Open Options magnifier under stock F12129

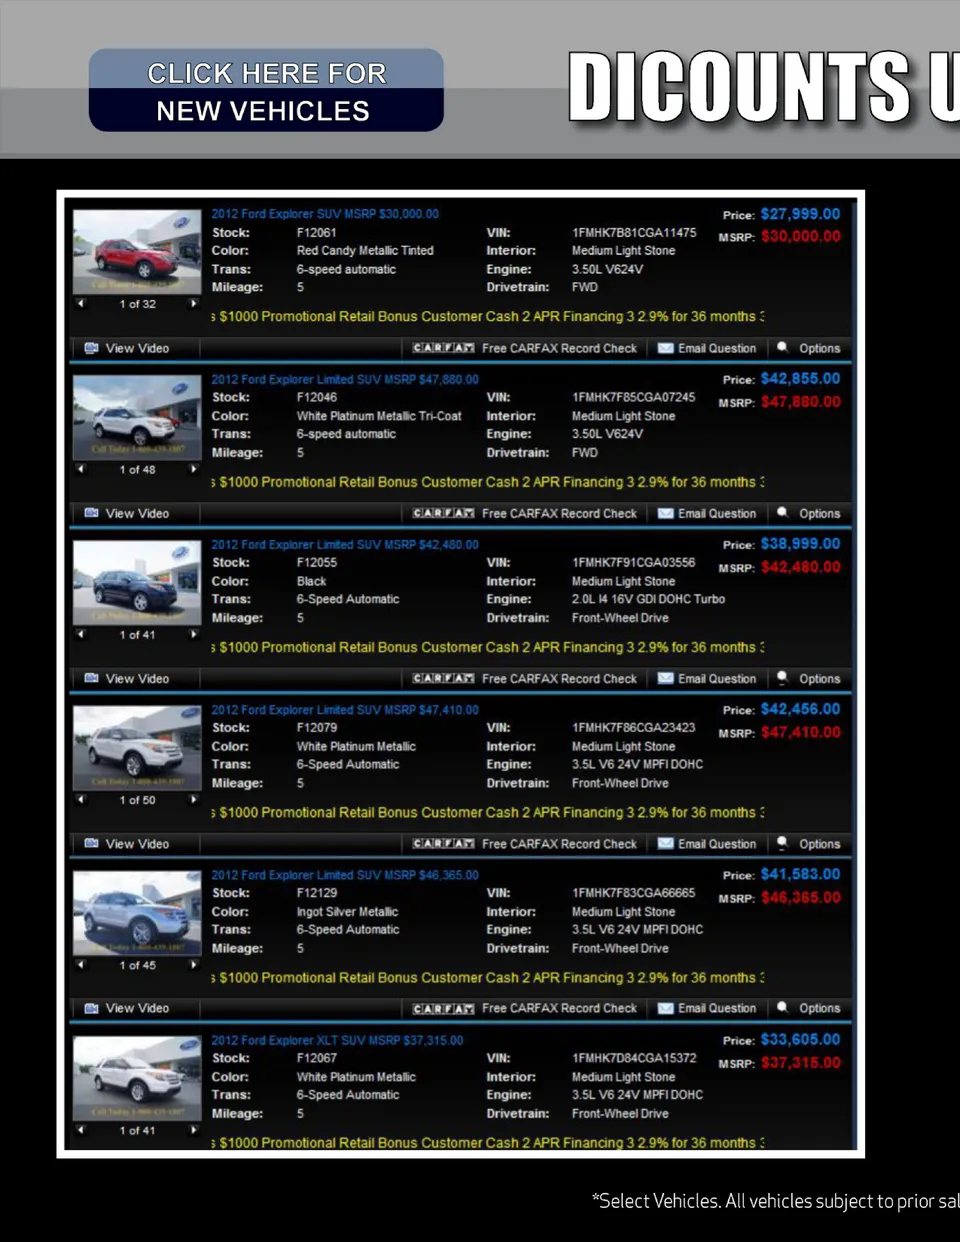[x=783, y=1008]
